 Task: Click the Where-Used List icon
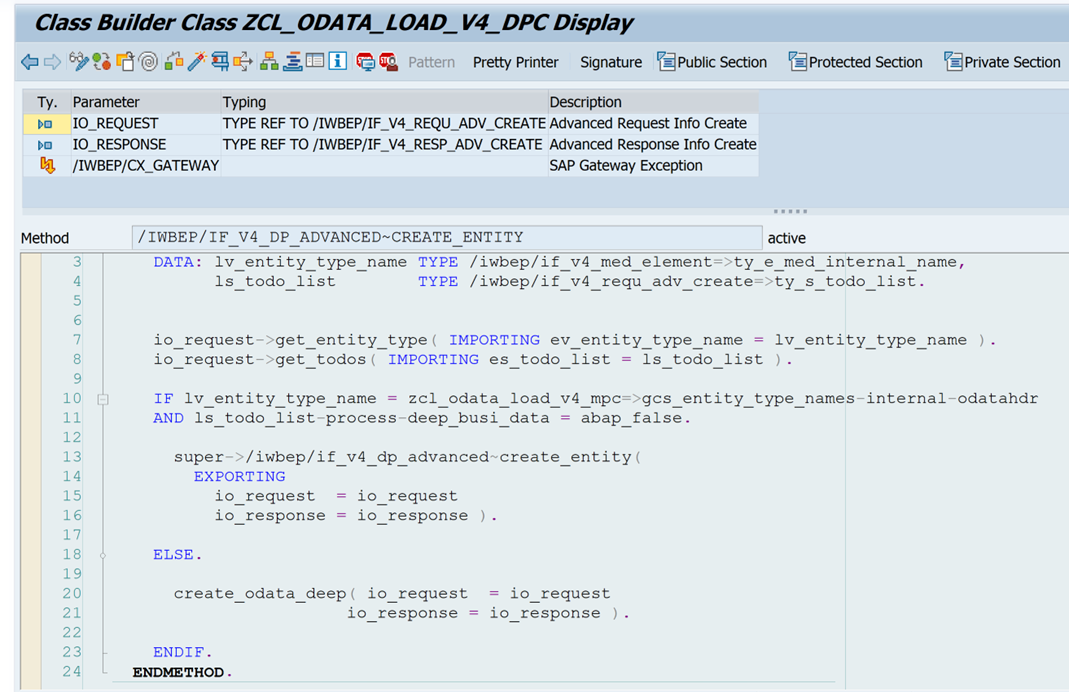click(x=219, y=62)
